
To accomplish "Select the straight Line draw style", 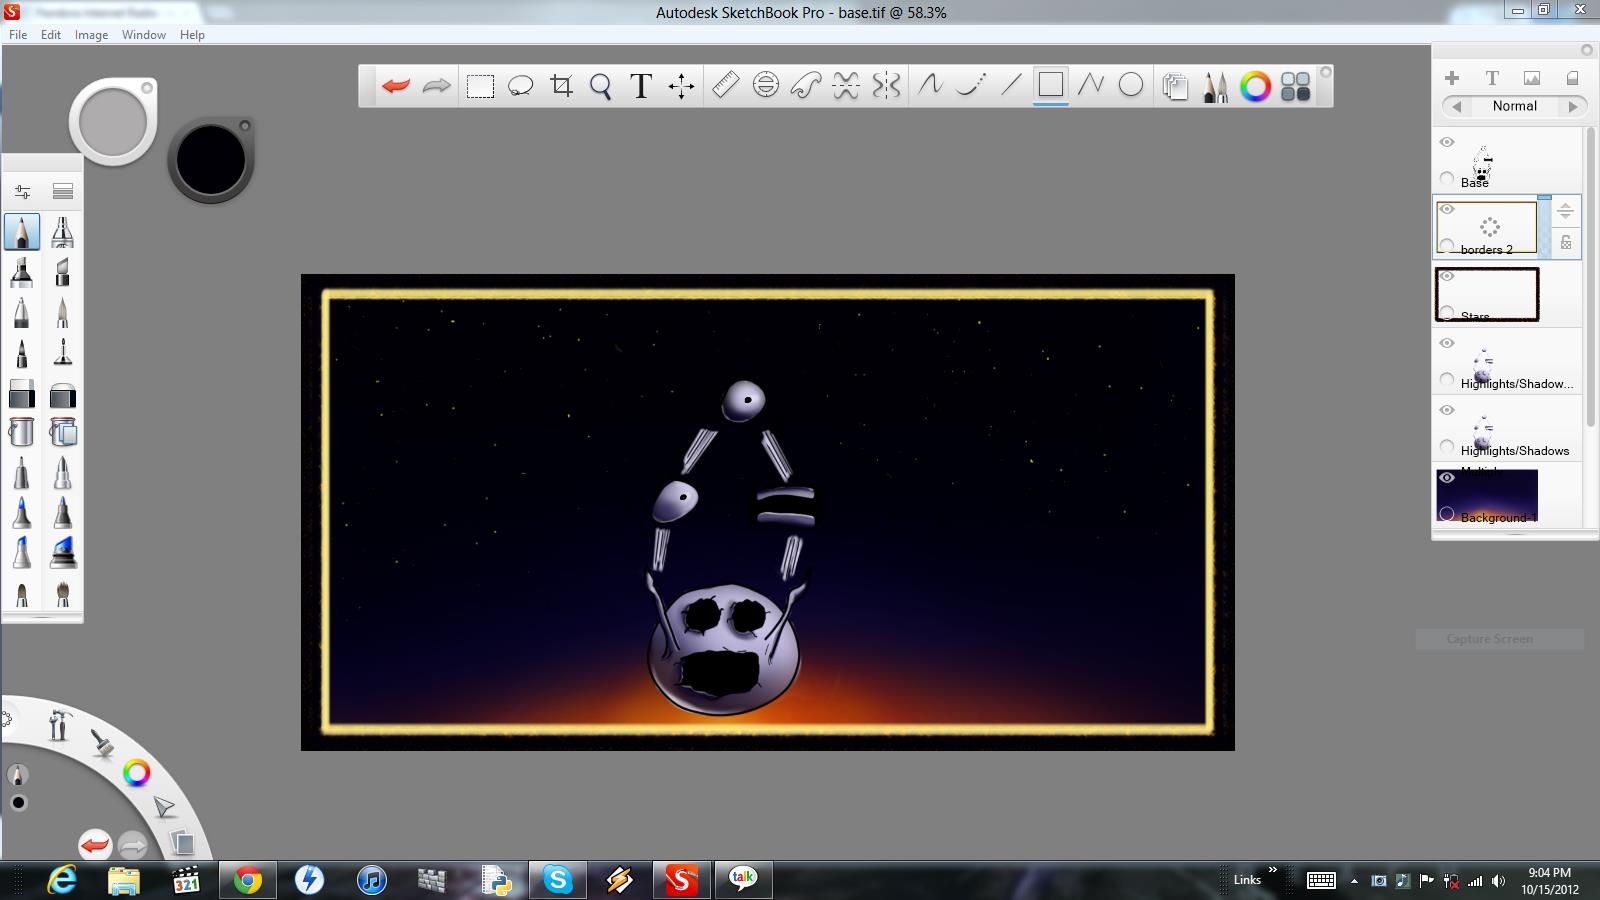I will tap(1011, 85).
